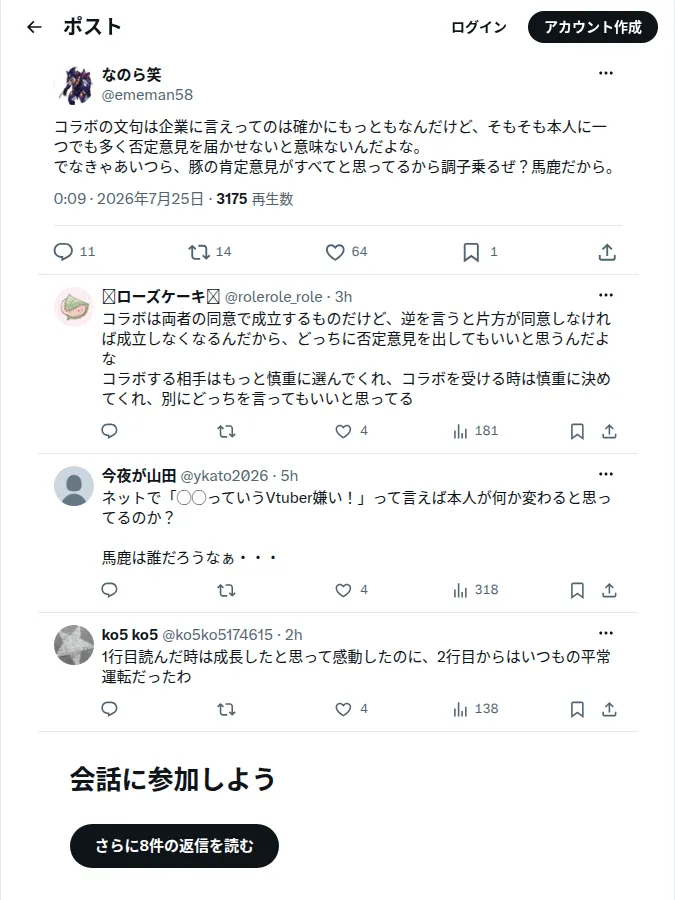Open more options on ローズケーキ's reply

606,295
